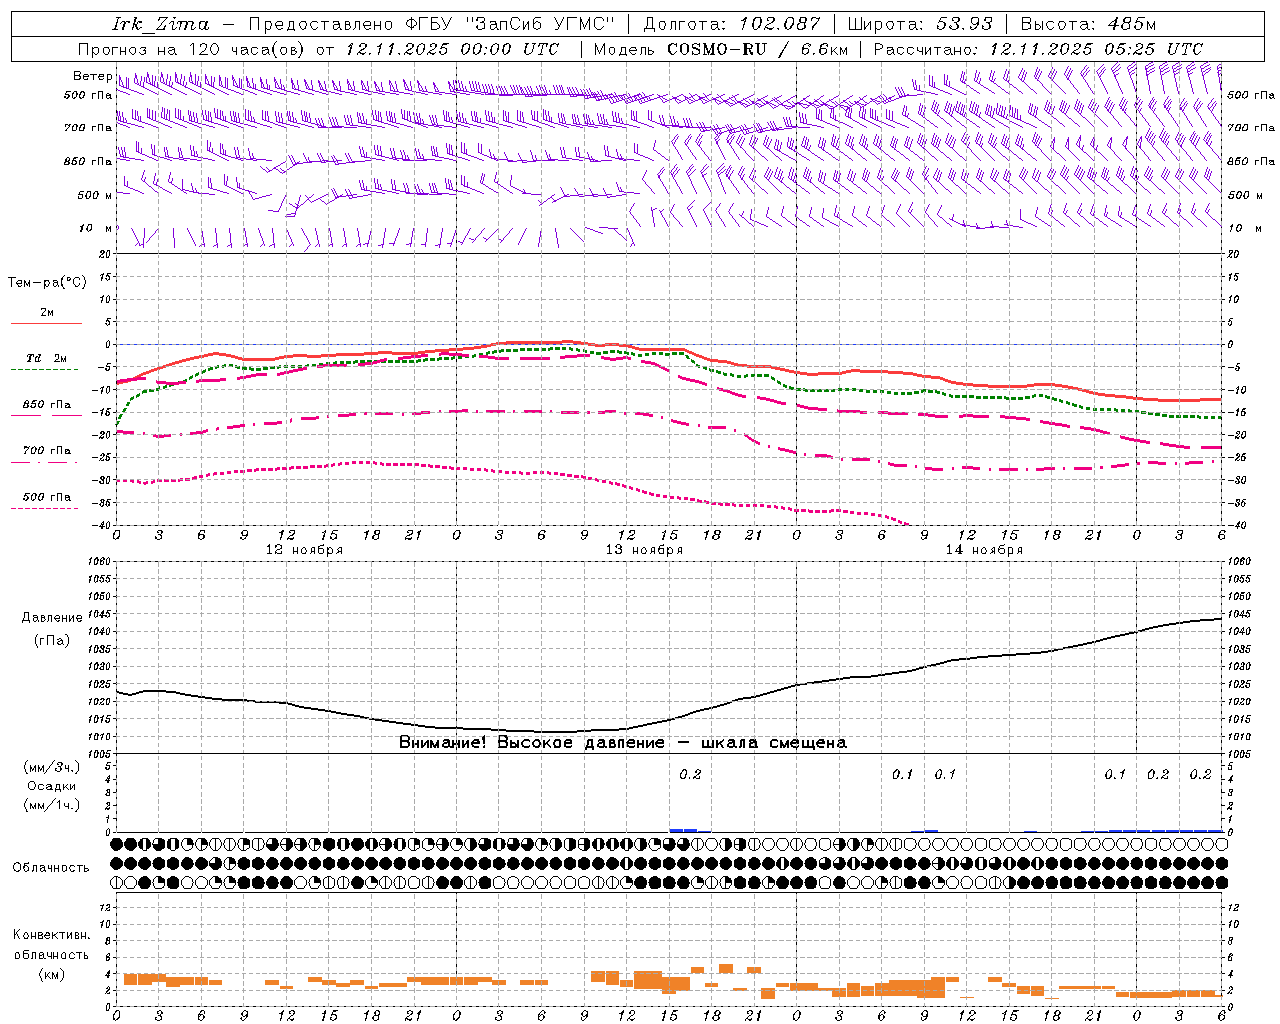Click 1060 on the left pressure axis
This screenshot has height=1024, width=1280.
[97, 562]
